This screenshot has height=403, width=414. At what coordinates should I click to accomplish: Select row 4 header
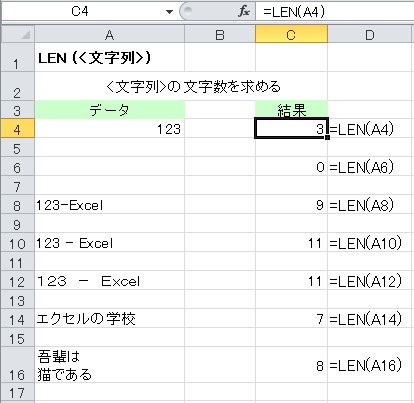click(17, 129)
